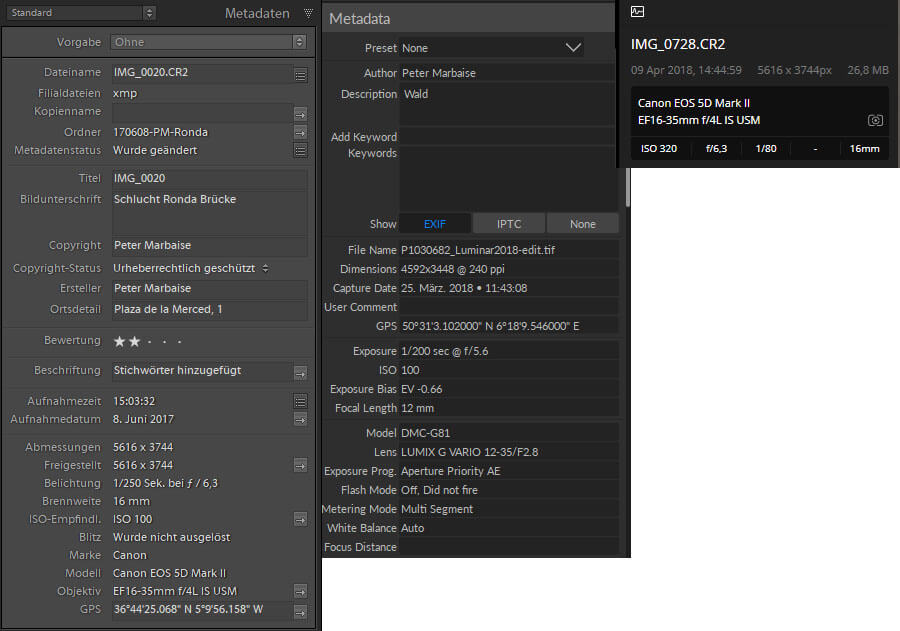Set Bewertung to one star
Viewport: 900px width, 631px height.
[x=119, y=342]
